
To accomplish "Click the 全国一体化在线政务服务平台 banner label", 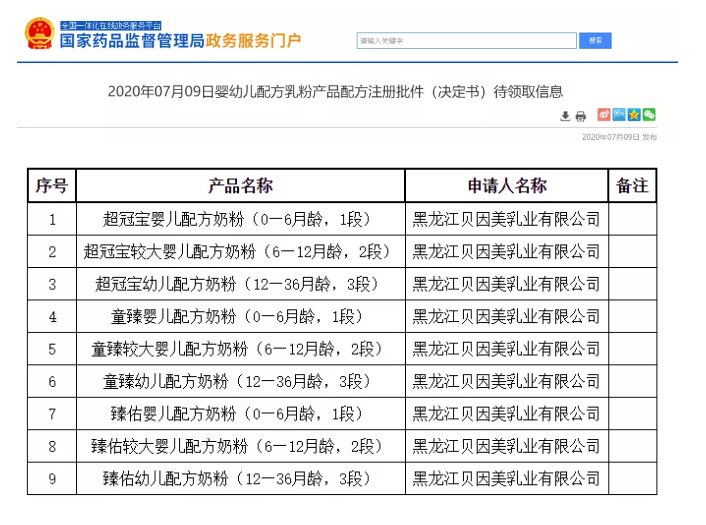I will click(x=111, y=26).
